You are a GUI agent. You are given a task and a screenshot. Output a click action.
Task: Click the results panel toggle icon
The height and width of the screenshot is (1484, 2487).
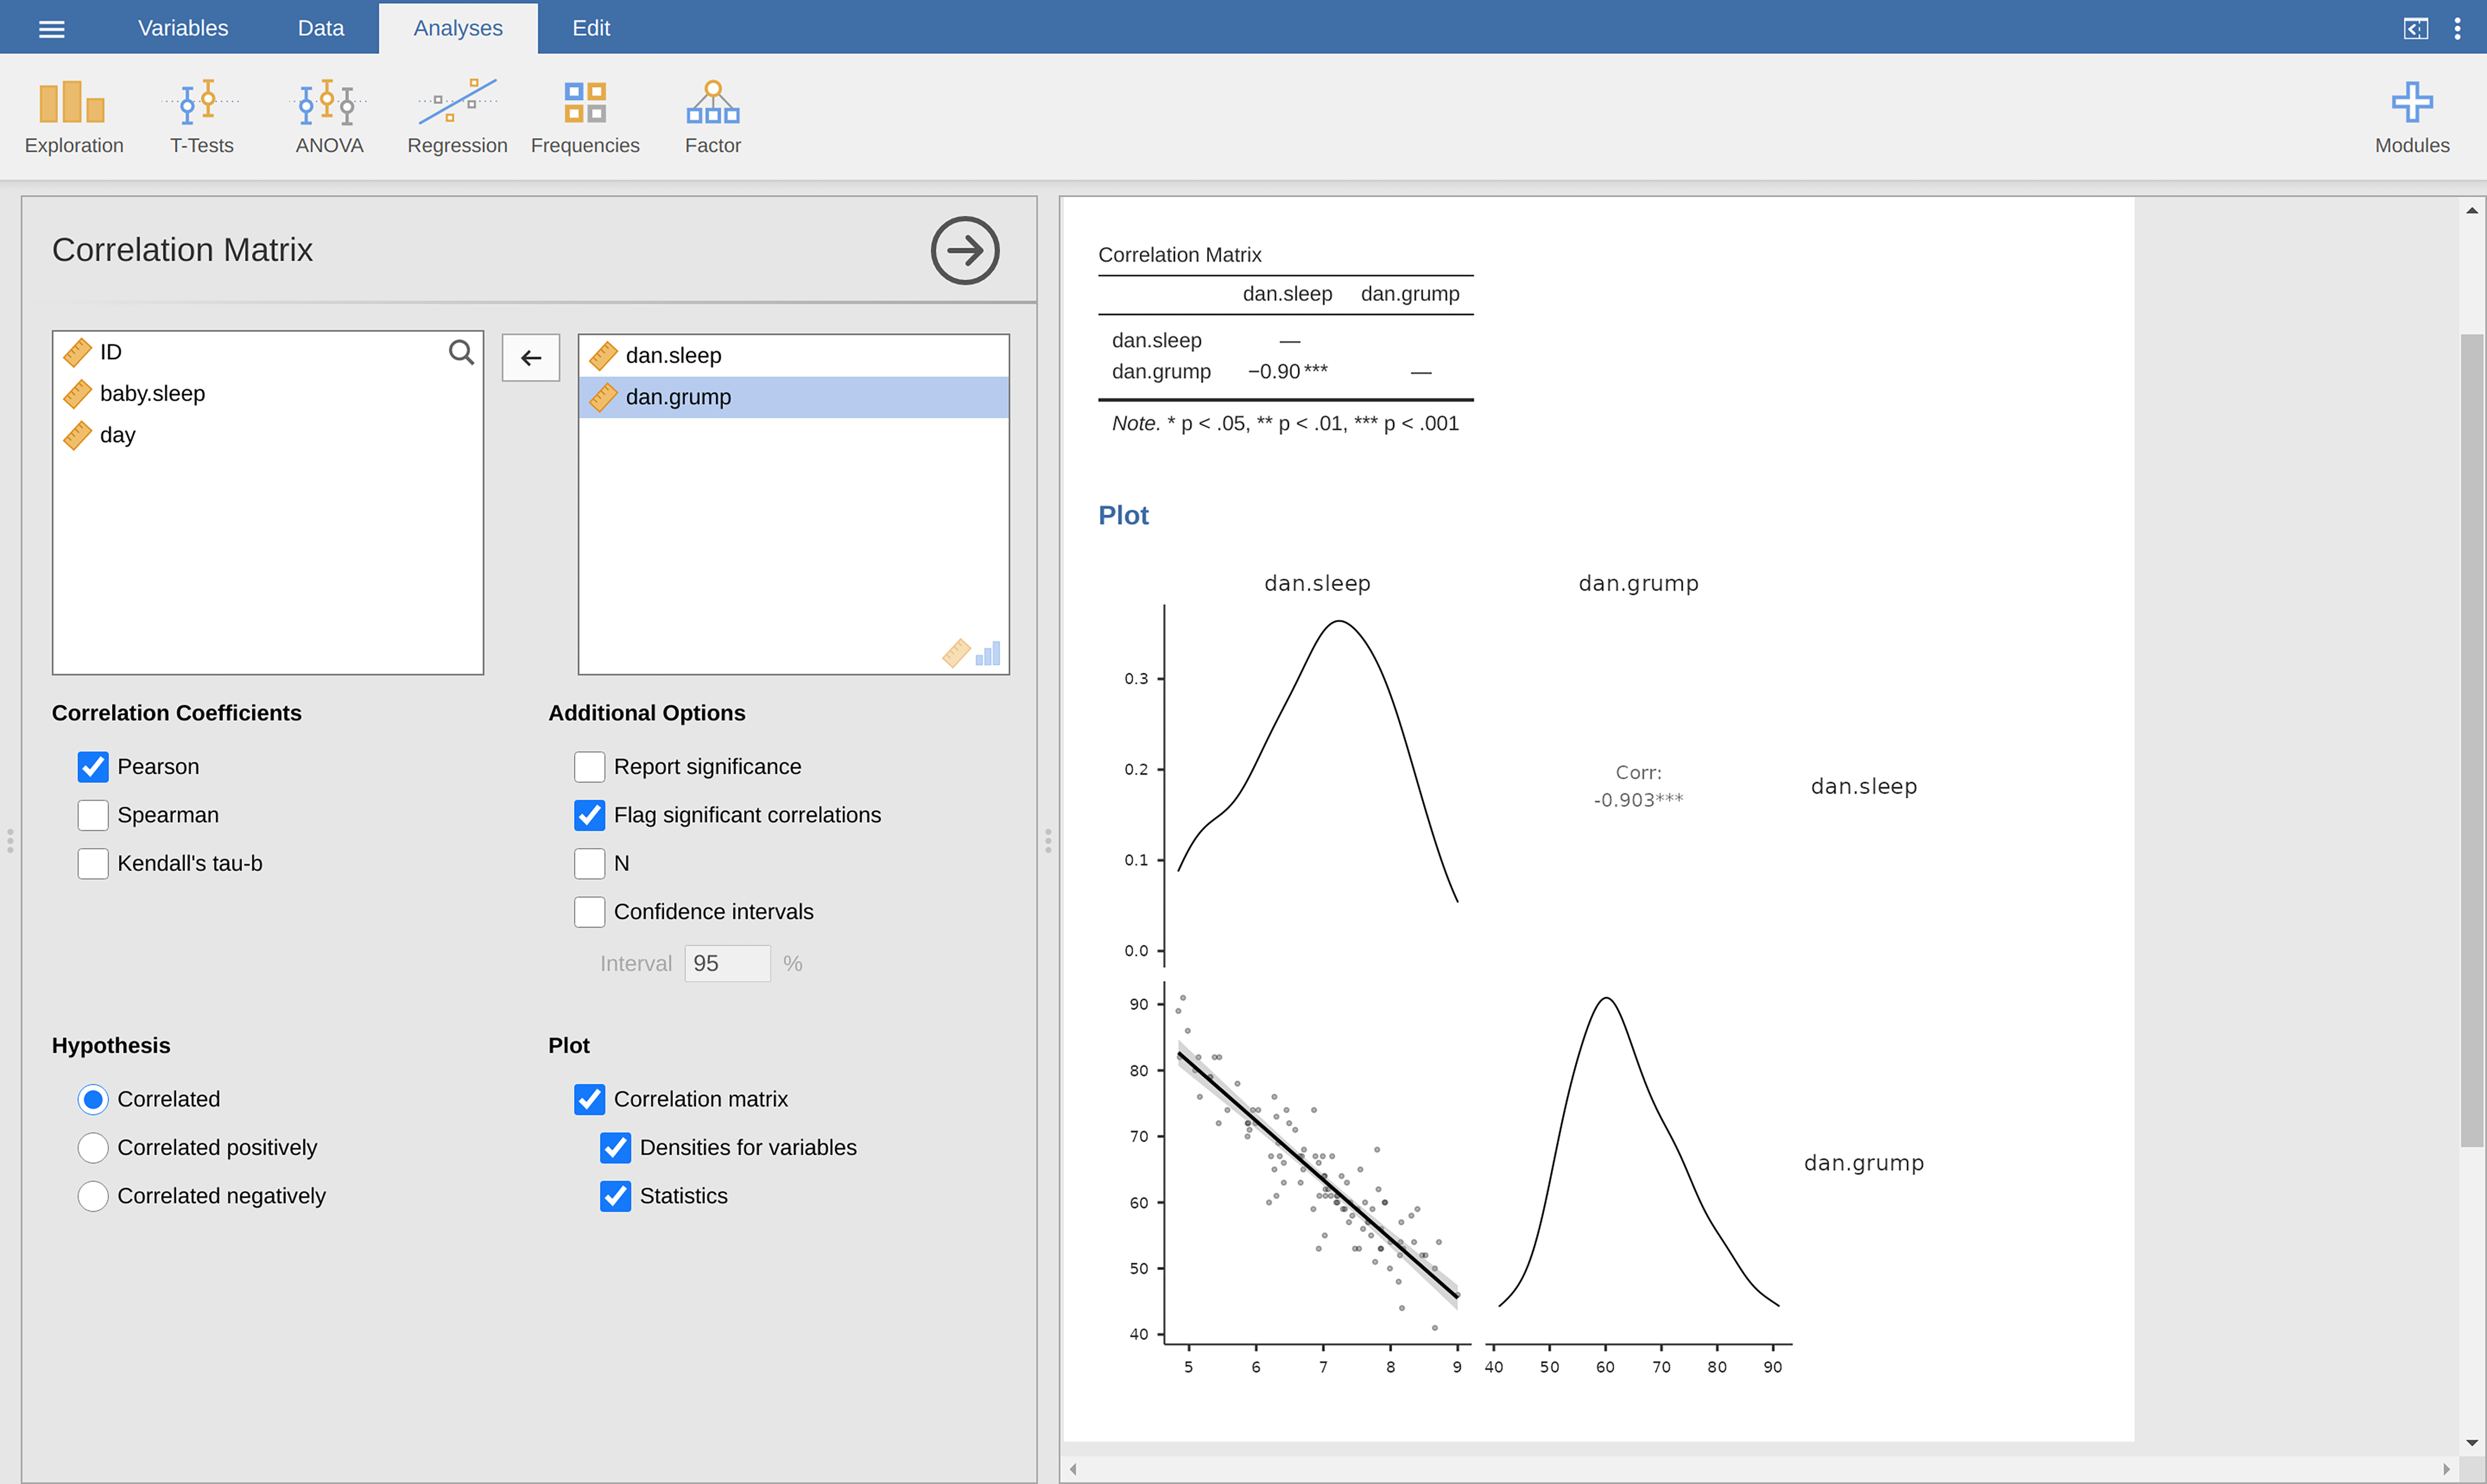(x=2415, y=28)
